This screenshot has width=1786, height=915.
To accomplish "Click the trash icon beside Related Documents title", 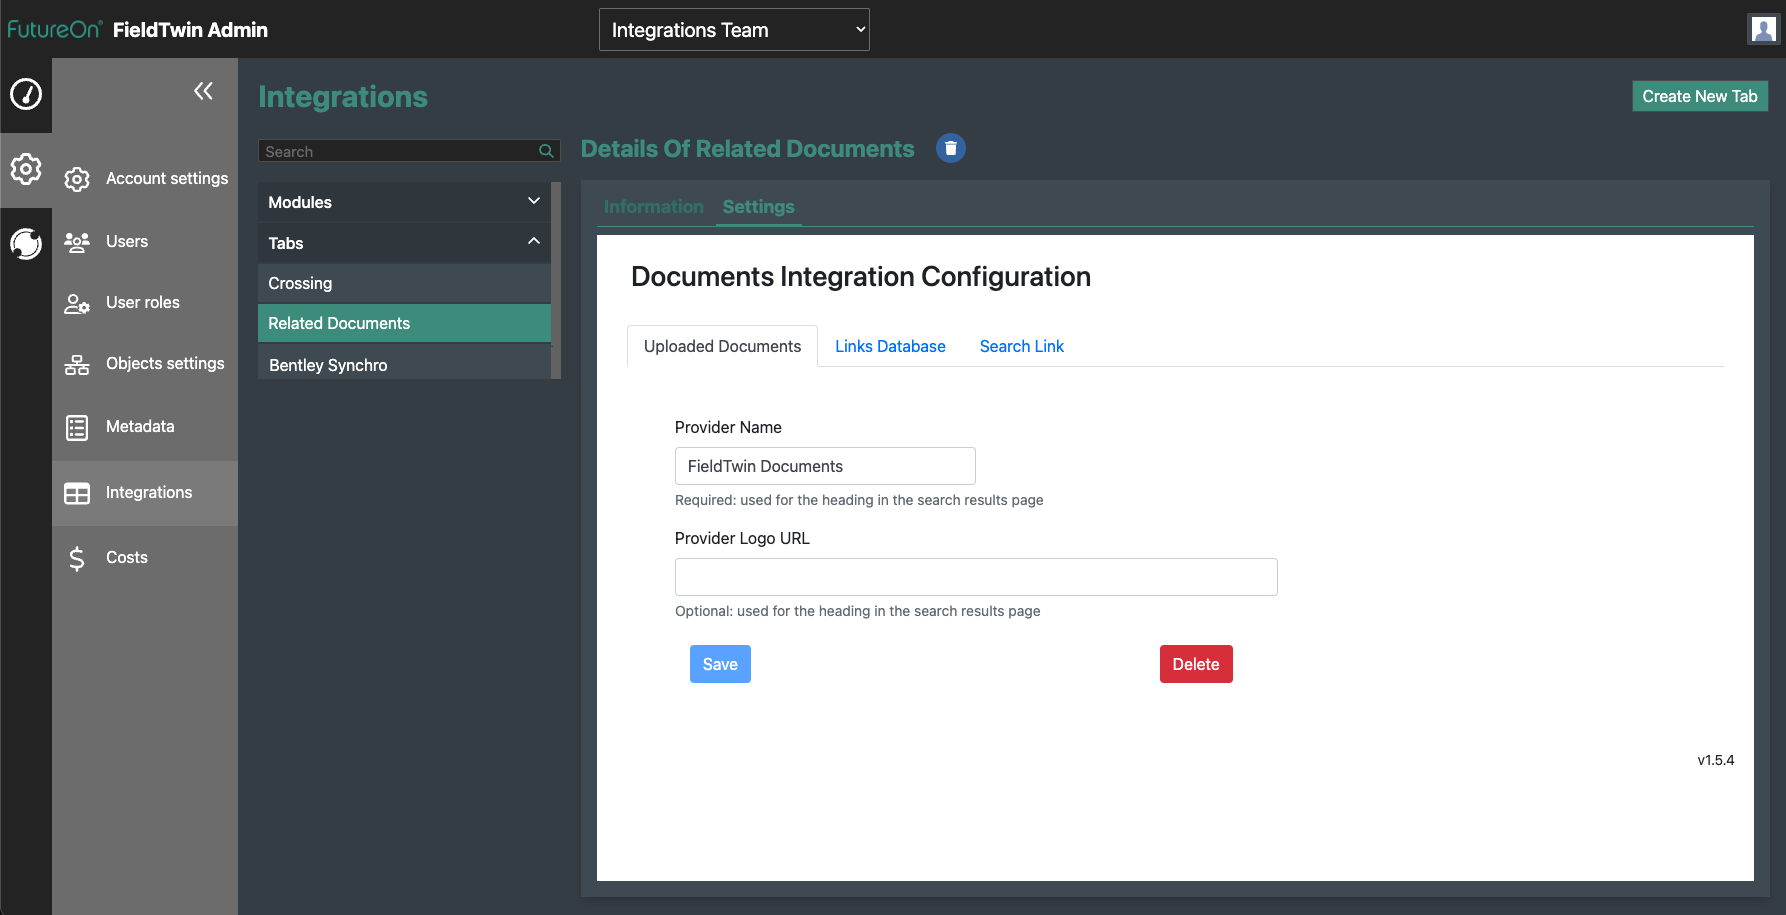I will 950,148.
